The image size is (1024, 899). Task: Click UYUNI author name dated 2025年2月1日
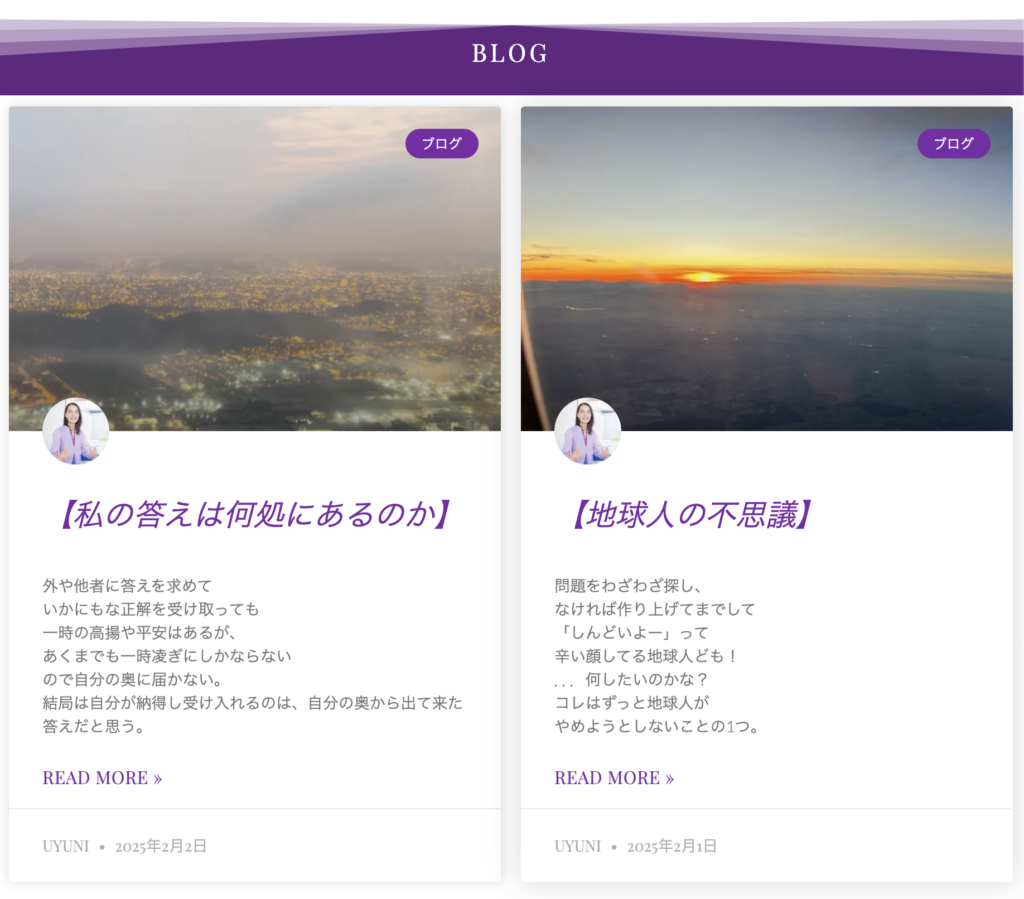coord(578,846)
